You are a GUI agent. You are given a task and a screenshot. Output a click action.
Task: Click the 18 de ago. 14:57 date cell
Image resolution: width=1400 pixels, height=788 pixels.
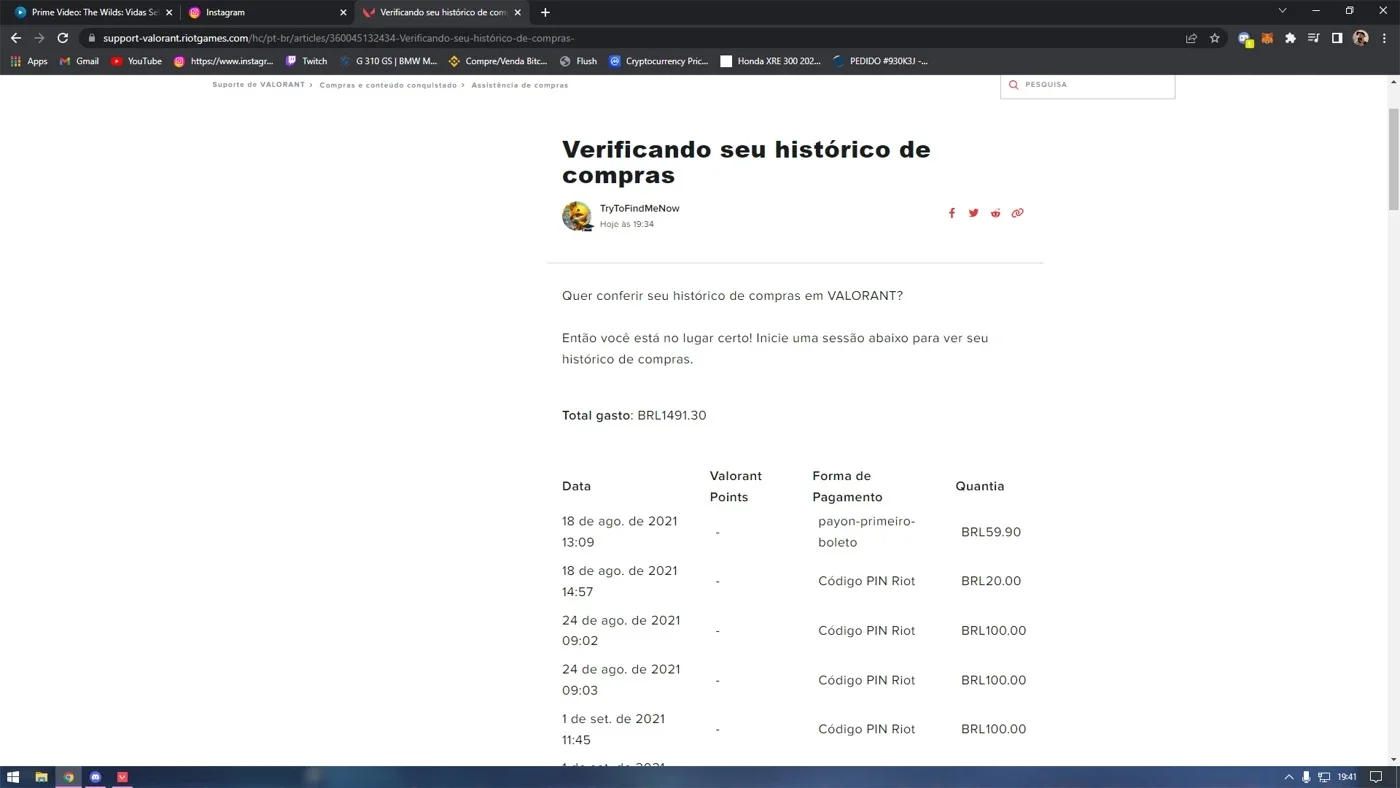pos(619,581)
